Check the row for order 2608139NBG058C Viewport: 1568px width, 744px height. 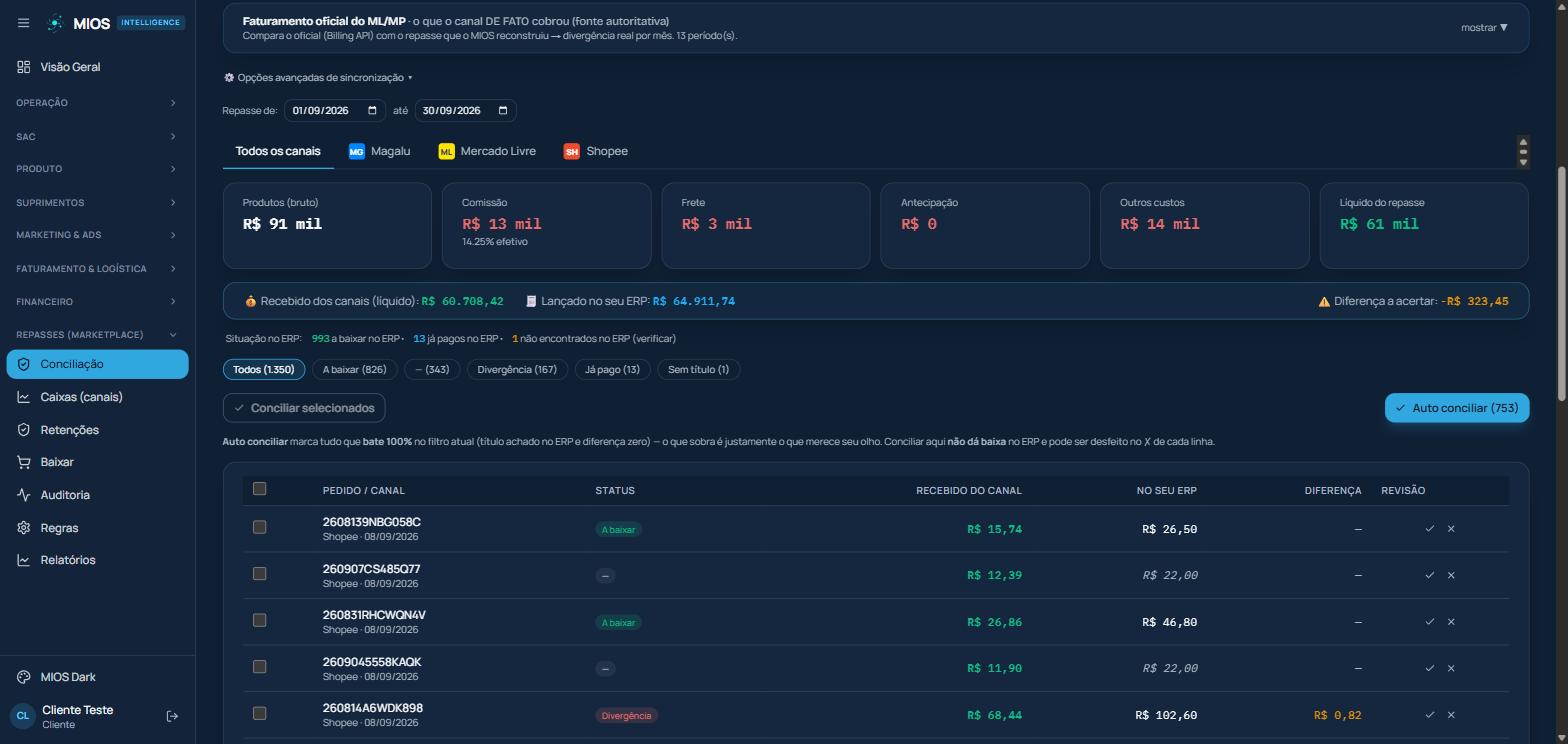260,527
